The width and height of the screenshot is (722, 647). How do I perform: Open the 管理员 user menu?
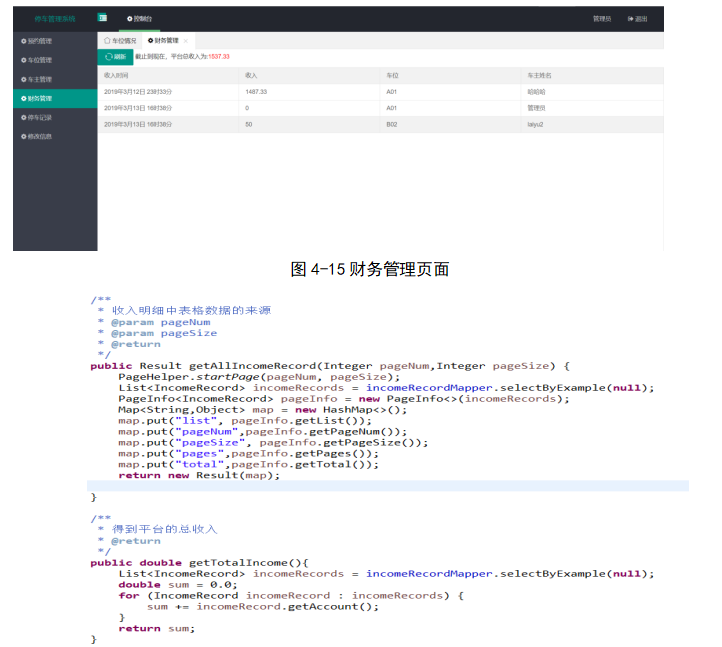pyautogui.click(x=602, y=19)
